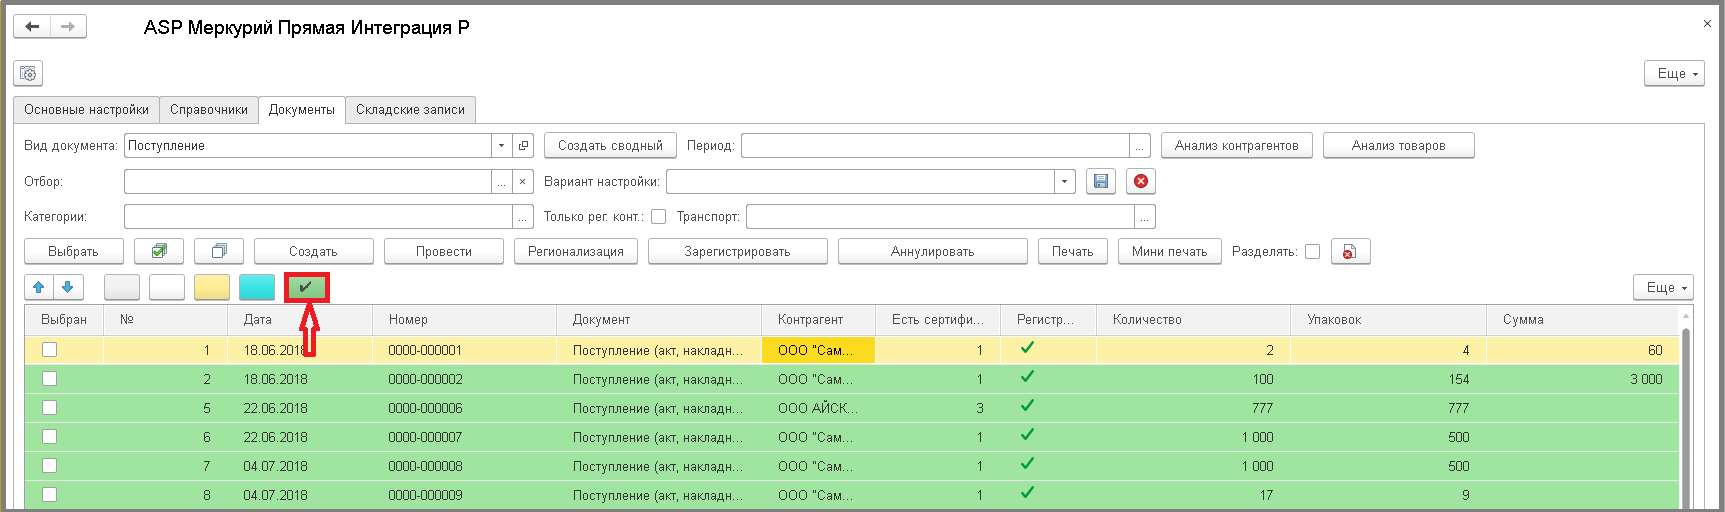Select the cyan color filter swatch
The height and width of the screenshot is (512, 1725).
257,287
